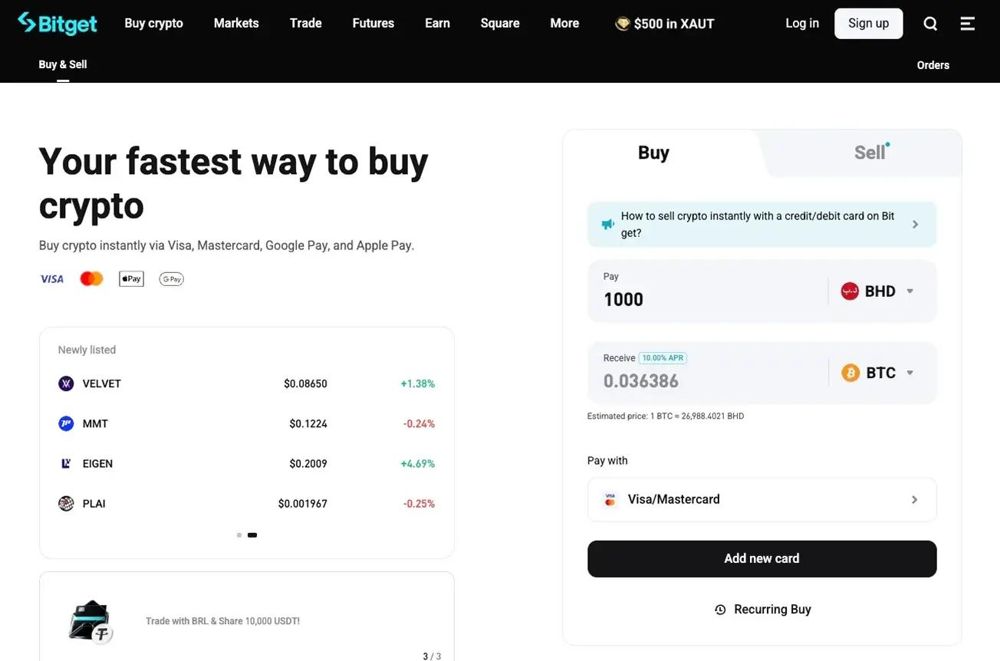
Task: Click the Recurring Buy clock icon
Action: pos(720,610)
